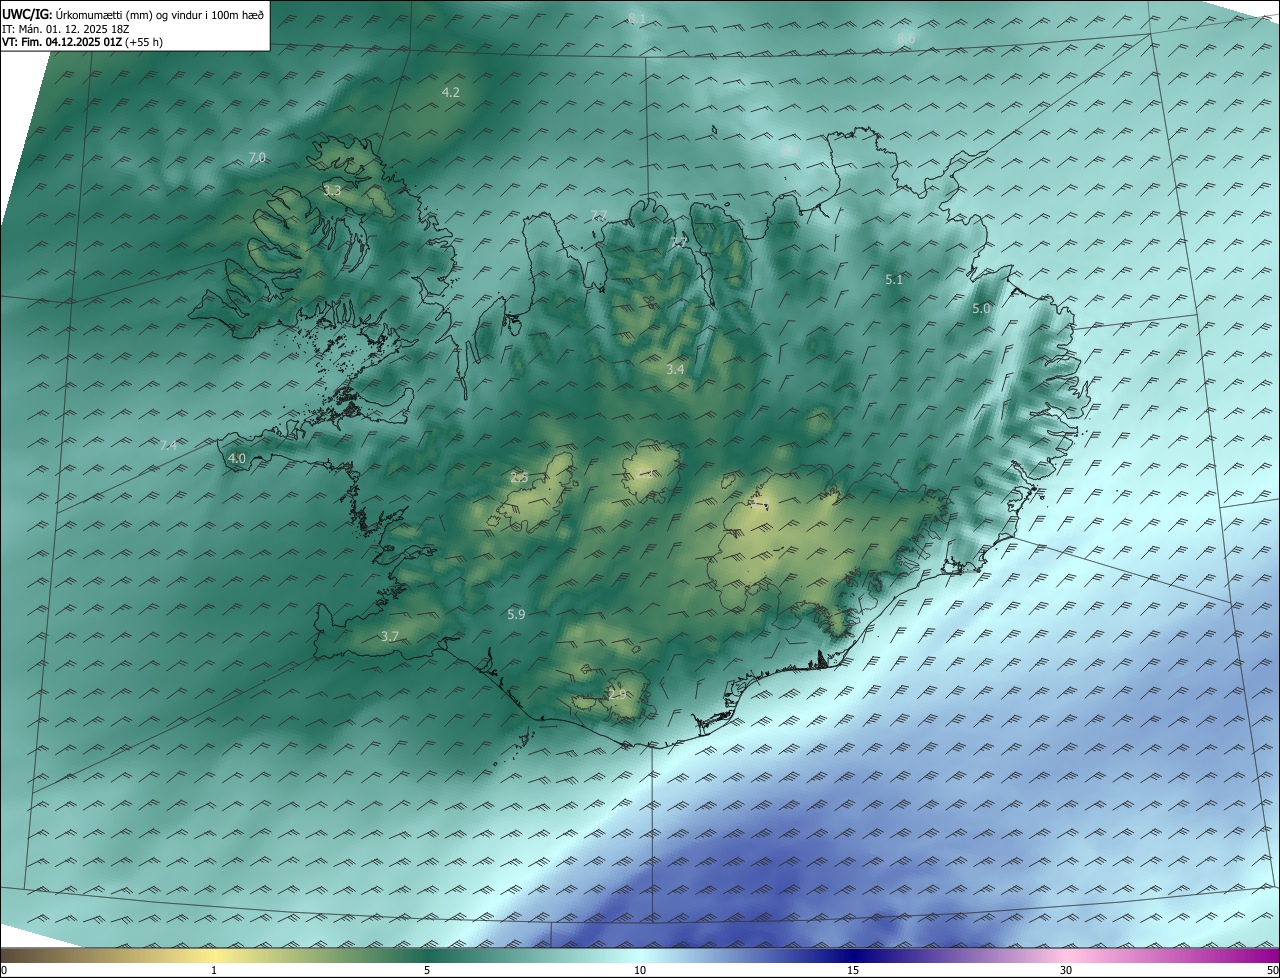Click the 3.4 value label on the map
Image resolution: width=1280 pixels, height=978 pixels.
click(675, 369)
